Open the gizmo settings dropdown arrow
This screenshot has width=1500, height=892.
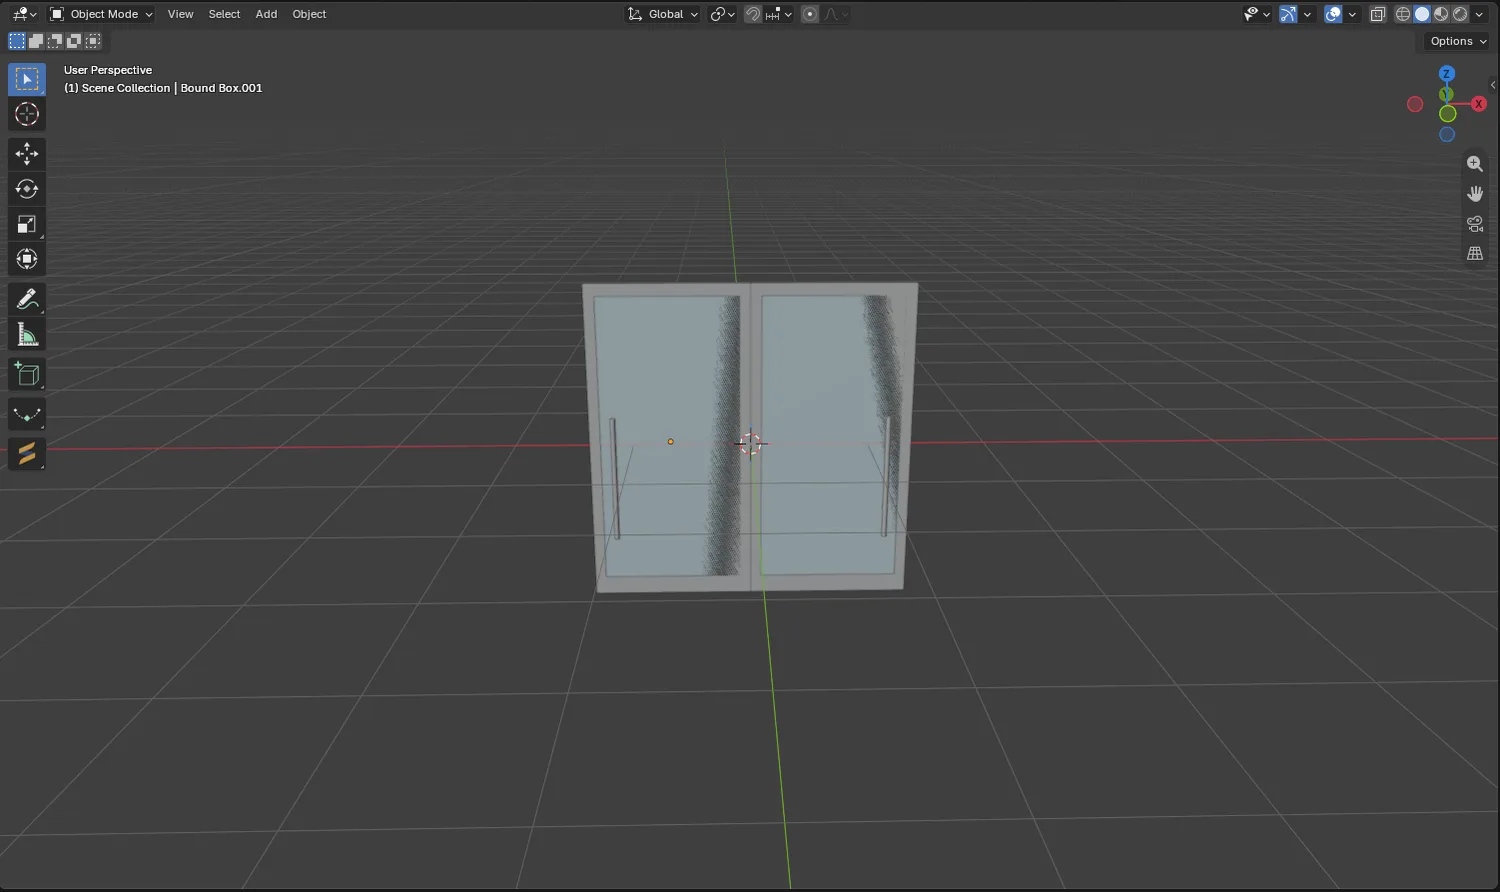[1307, 14]
